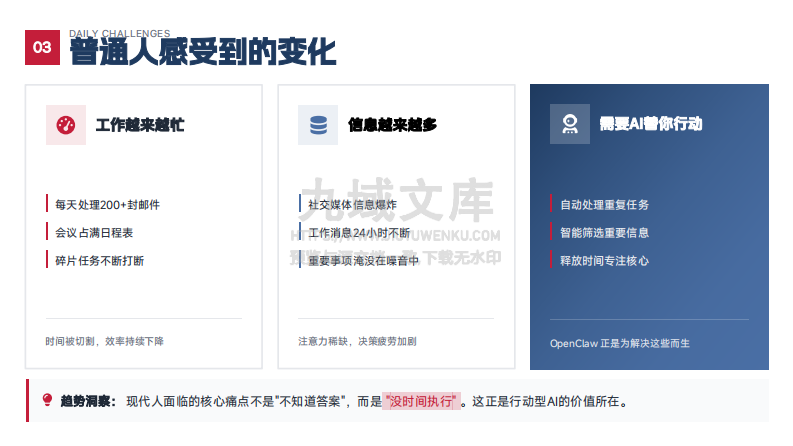Click the footer note 时间被切割，效率持续下降
Screen dimensions: 793x446
coord(104,341)
